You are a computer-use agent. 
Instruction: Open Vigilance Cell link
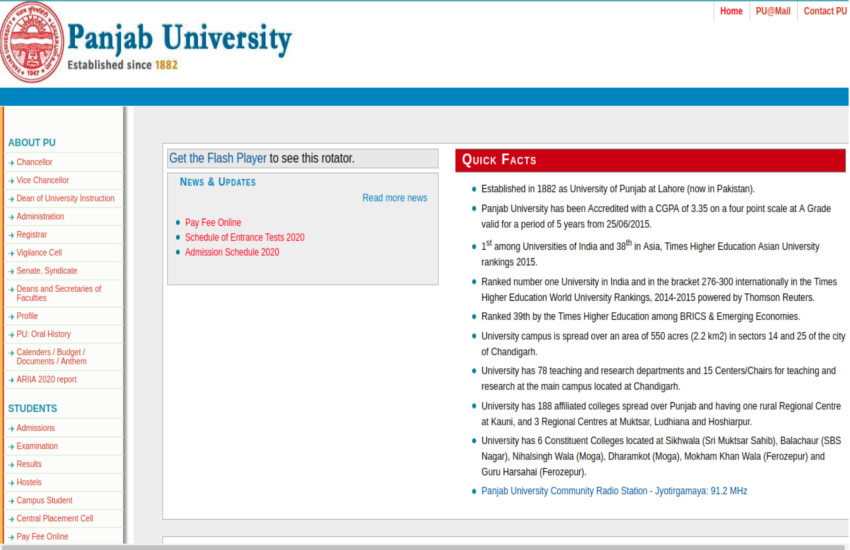[x=39, y=253]
